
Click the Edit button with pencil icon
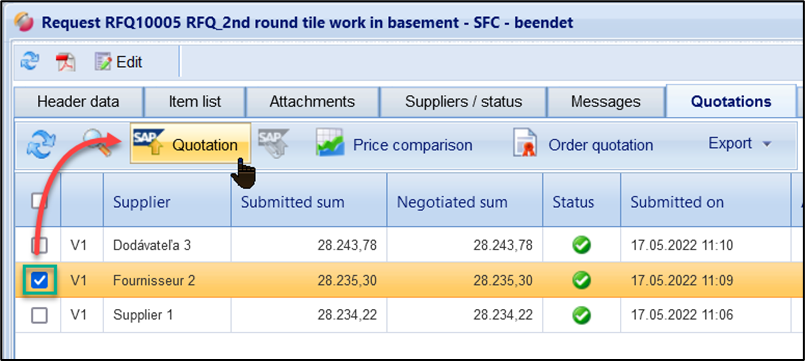(x=118, y=62)
